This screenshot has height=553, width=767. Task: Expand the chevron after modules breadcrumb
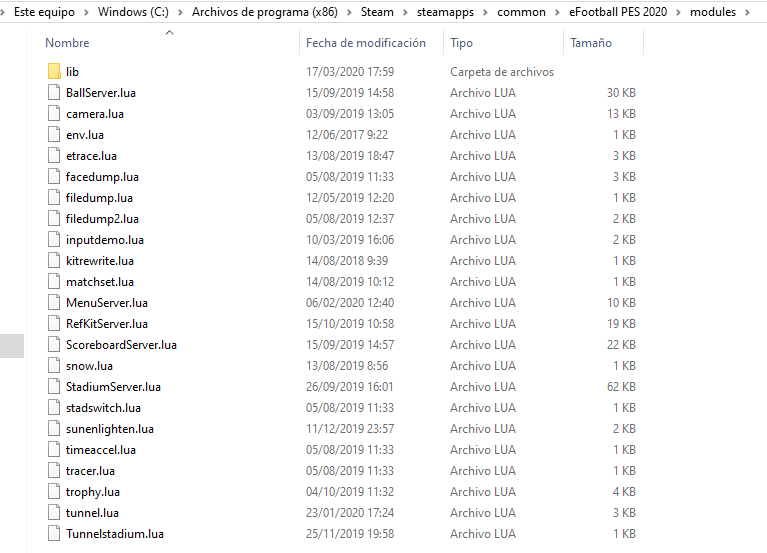pos(747,12)
